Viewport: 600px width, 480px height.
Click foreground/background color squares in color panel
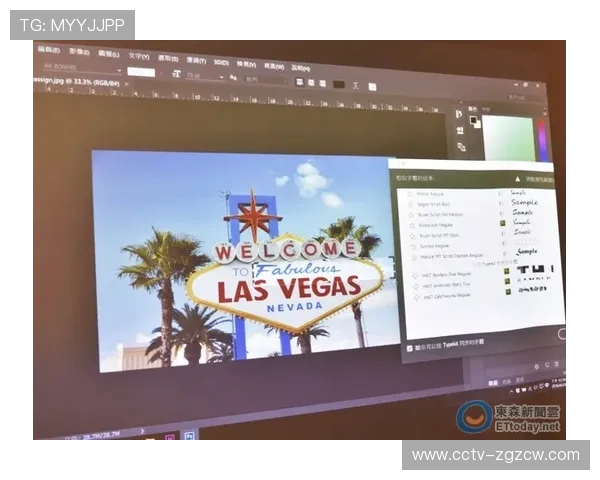475,122
